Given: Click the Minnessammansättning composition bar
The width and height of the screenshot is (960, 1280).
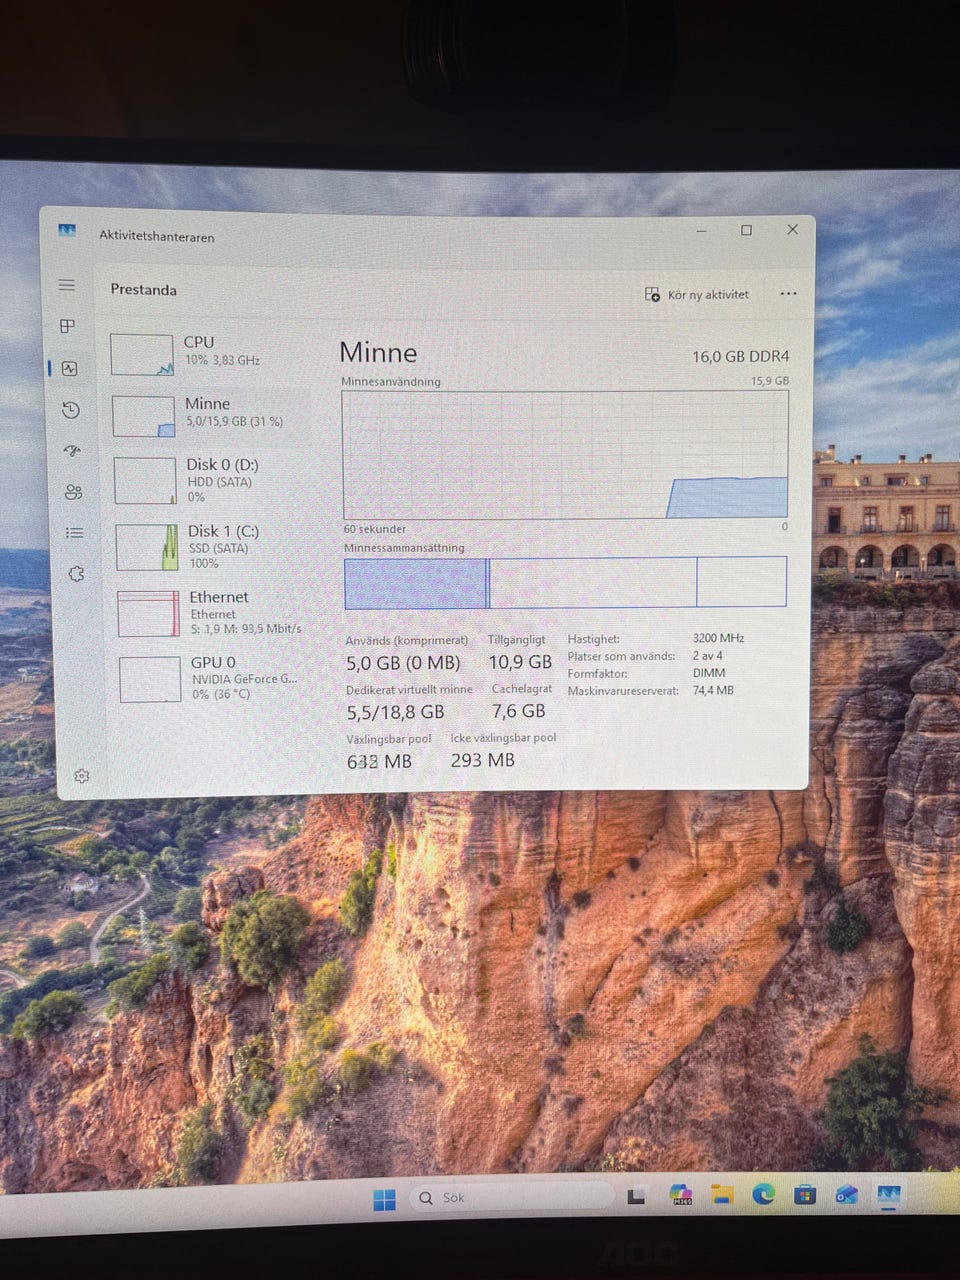Looking at the screenshot, I should point(565,582).
